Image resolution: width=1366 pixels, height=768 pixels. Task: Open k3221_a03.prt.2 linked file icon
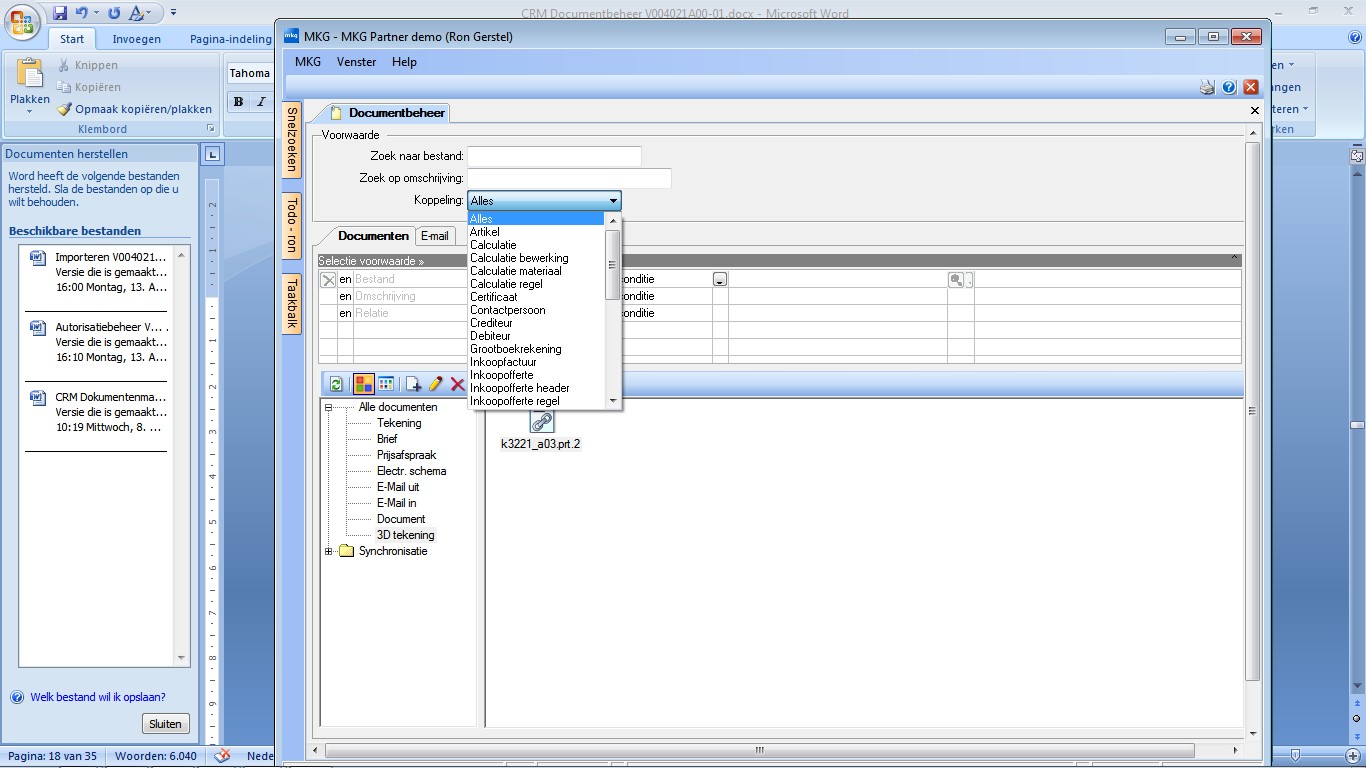pos(541,422)
